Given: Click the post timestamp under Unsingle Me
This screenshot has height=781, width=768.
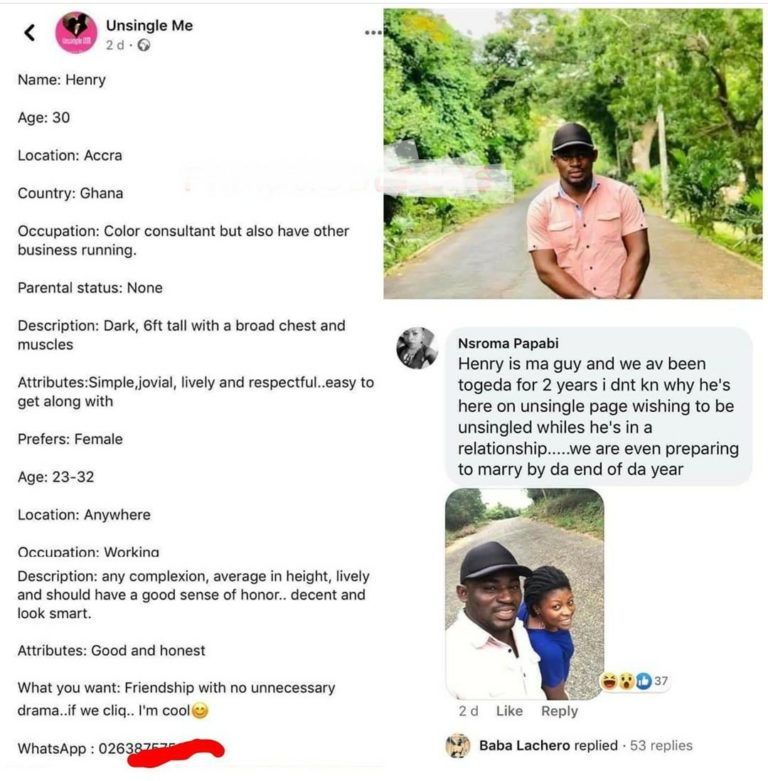Looking at the screenshot, I should 115,45.
